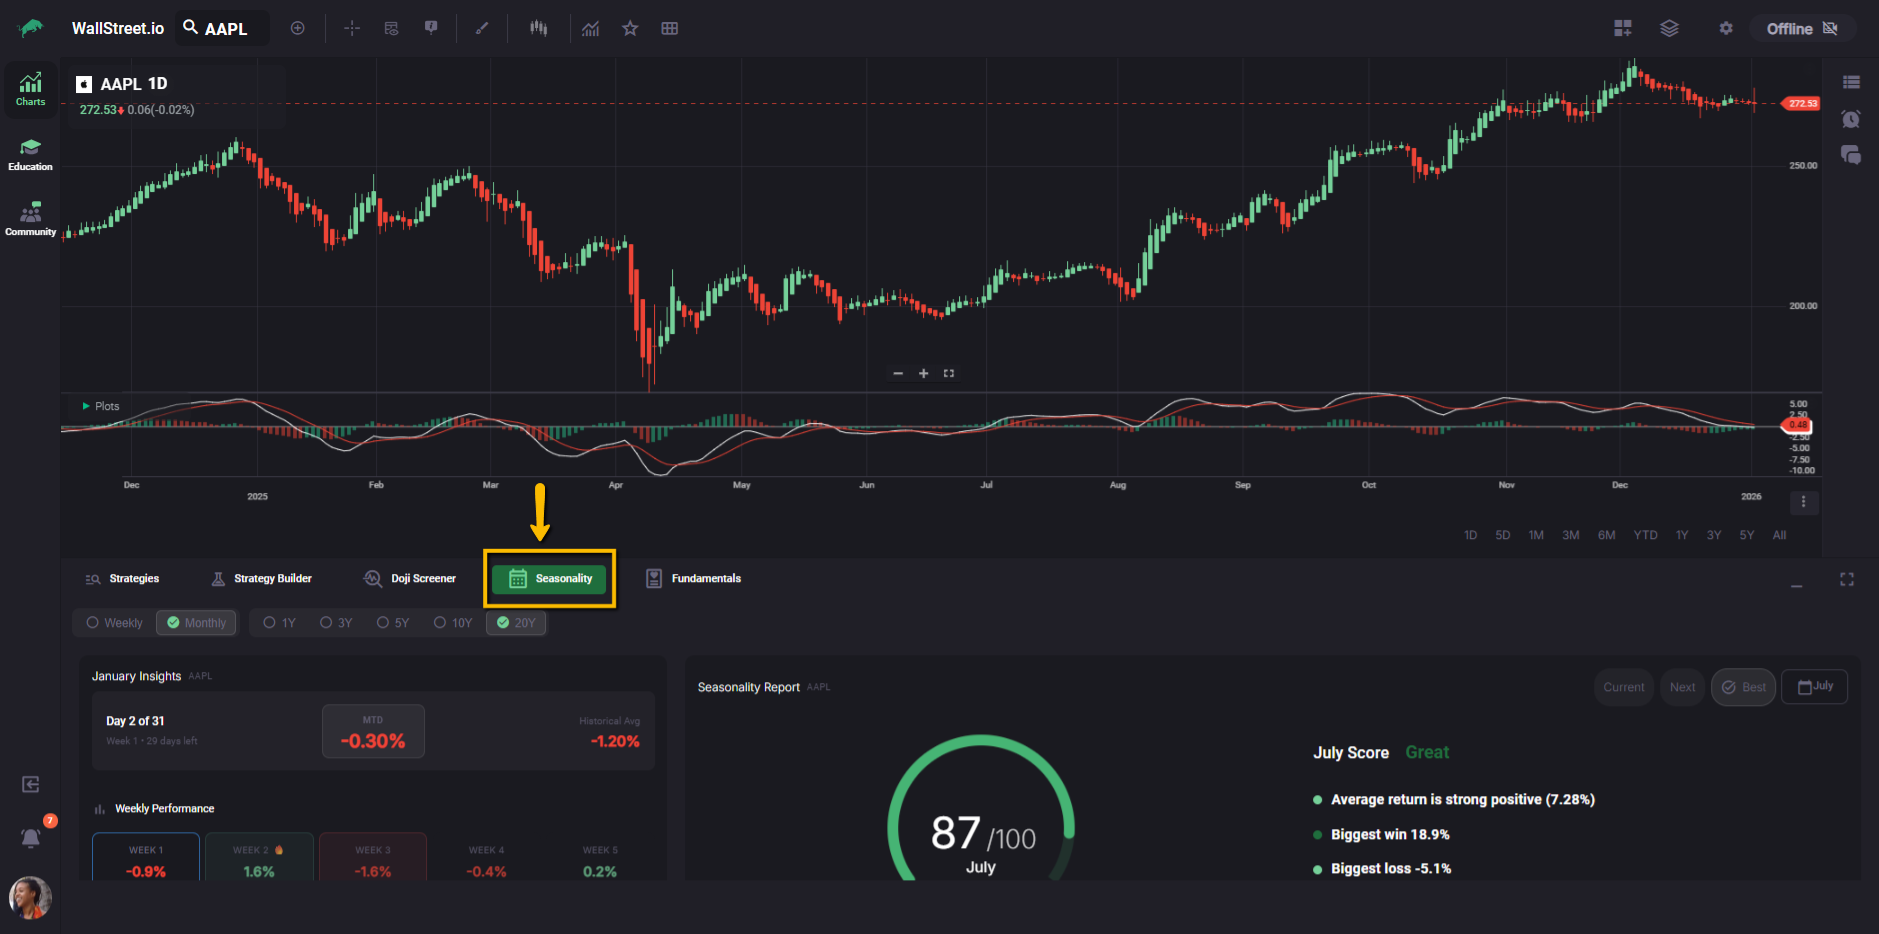1879x934 pixels.
Task: Open the indicators chart icon
Action: (x=591, y=28)
